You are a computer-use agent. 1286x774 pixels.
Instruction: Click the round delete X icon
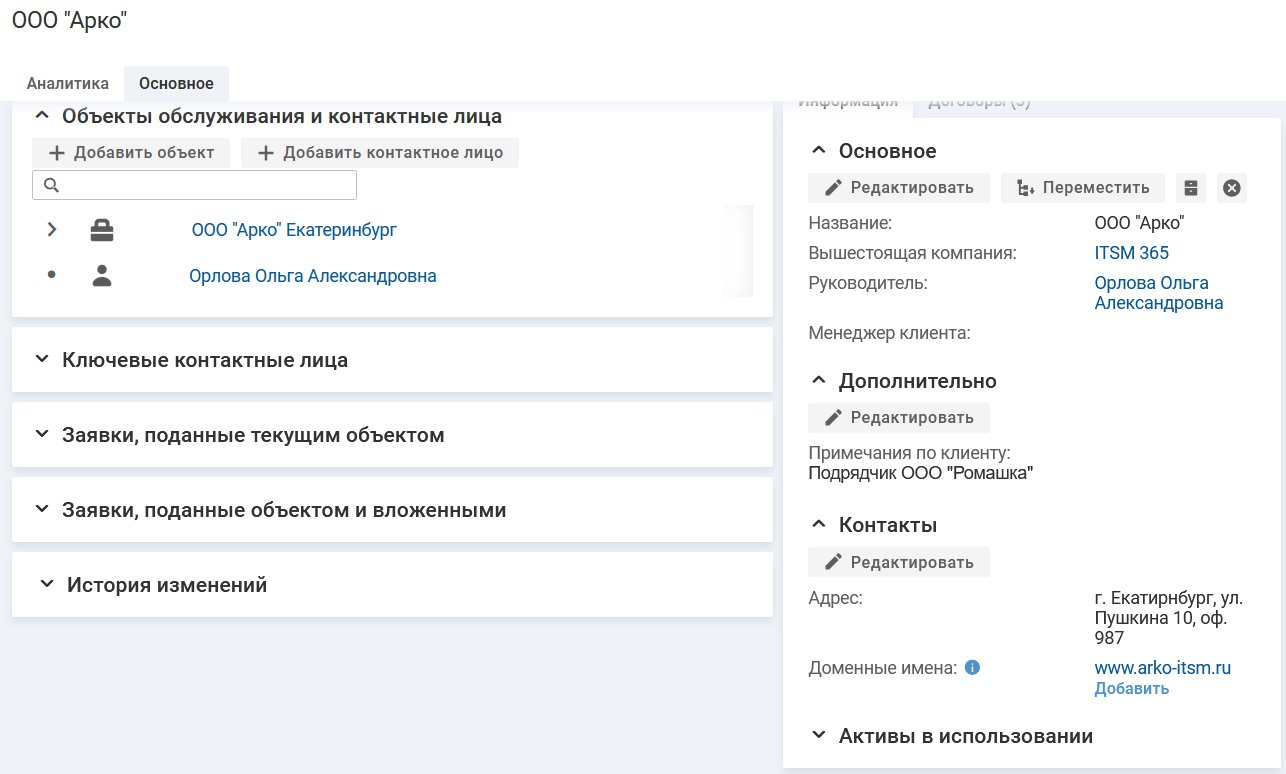click(1232, 188)
